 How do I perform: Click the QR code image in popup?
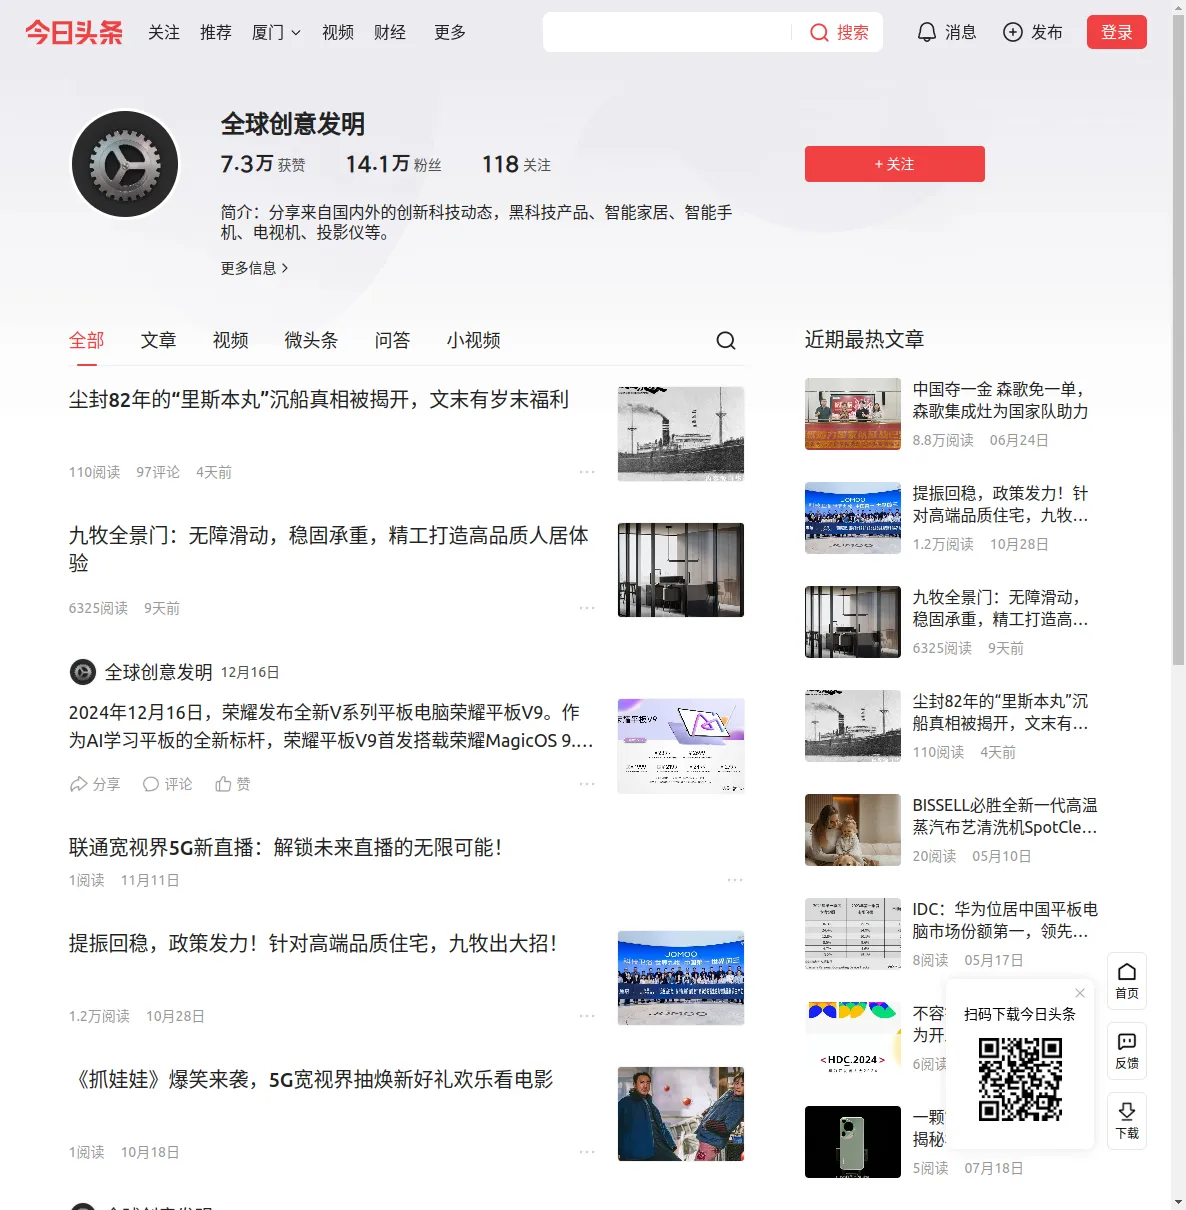pyautogui.click(x=1020, y=1078)
